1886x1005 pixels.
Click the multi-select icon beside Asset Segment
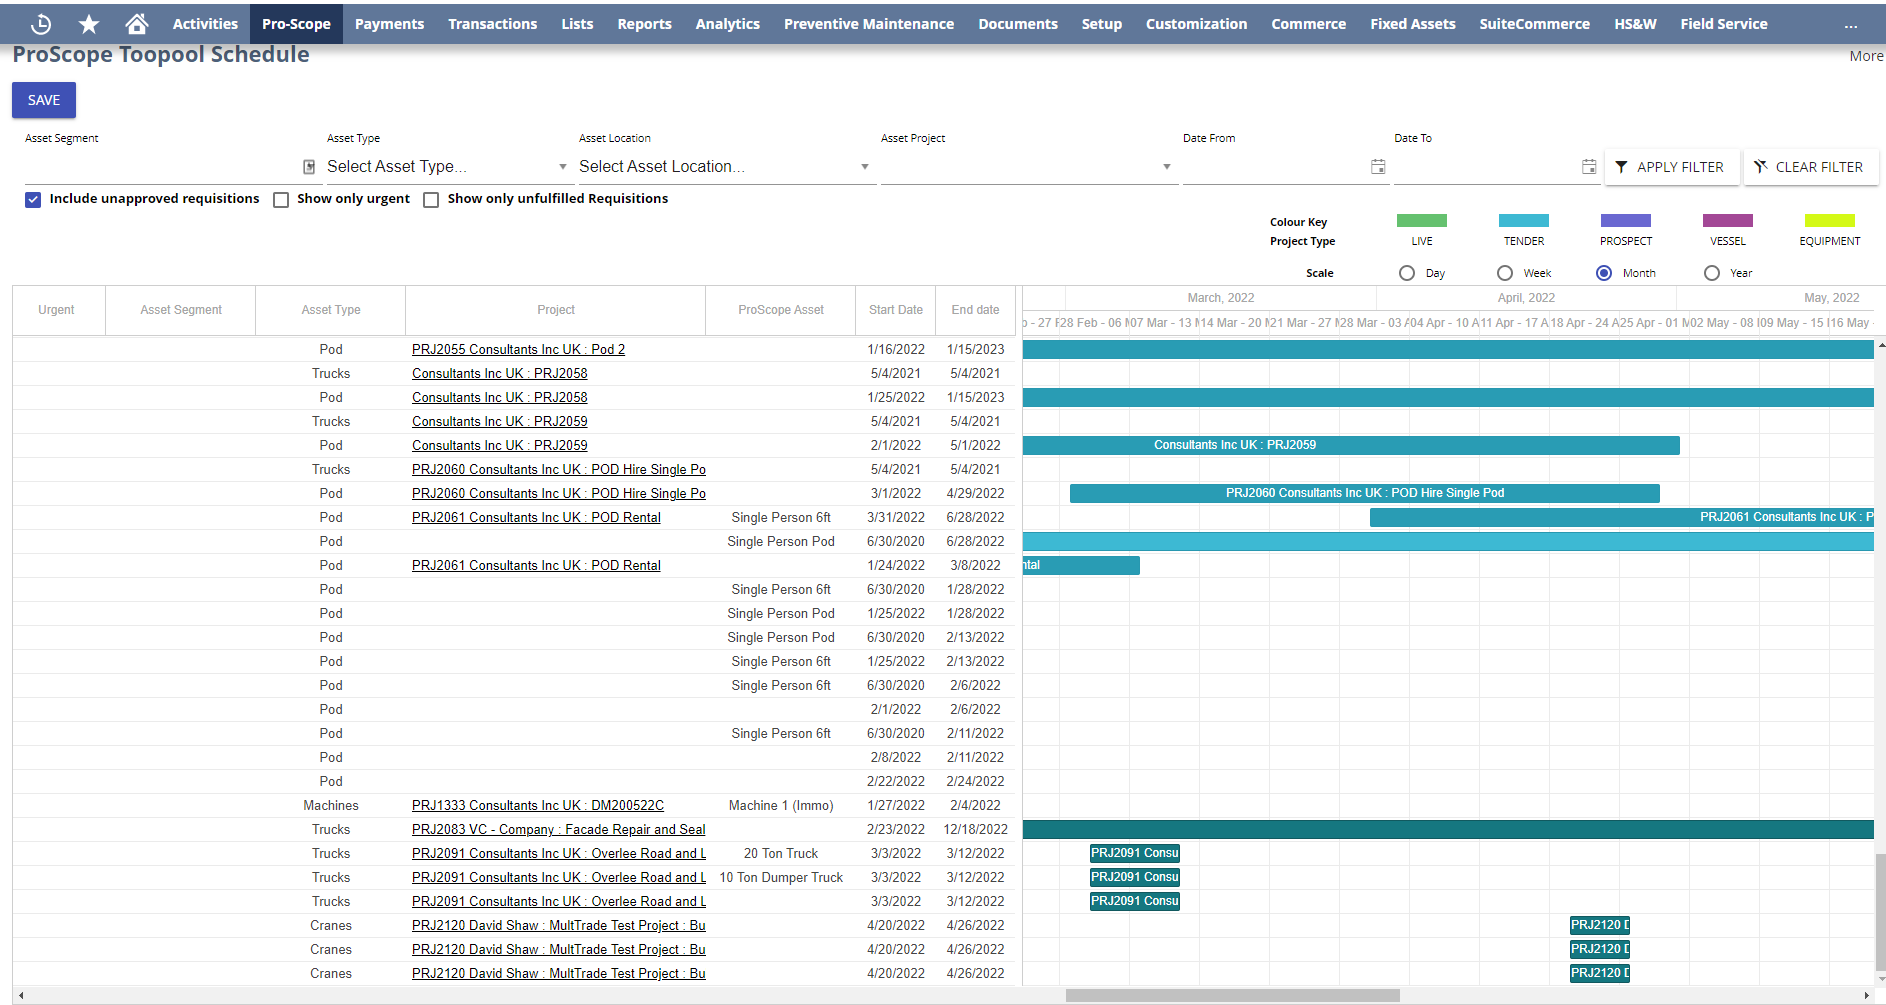pyautogui.click(x=308, y=166)
